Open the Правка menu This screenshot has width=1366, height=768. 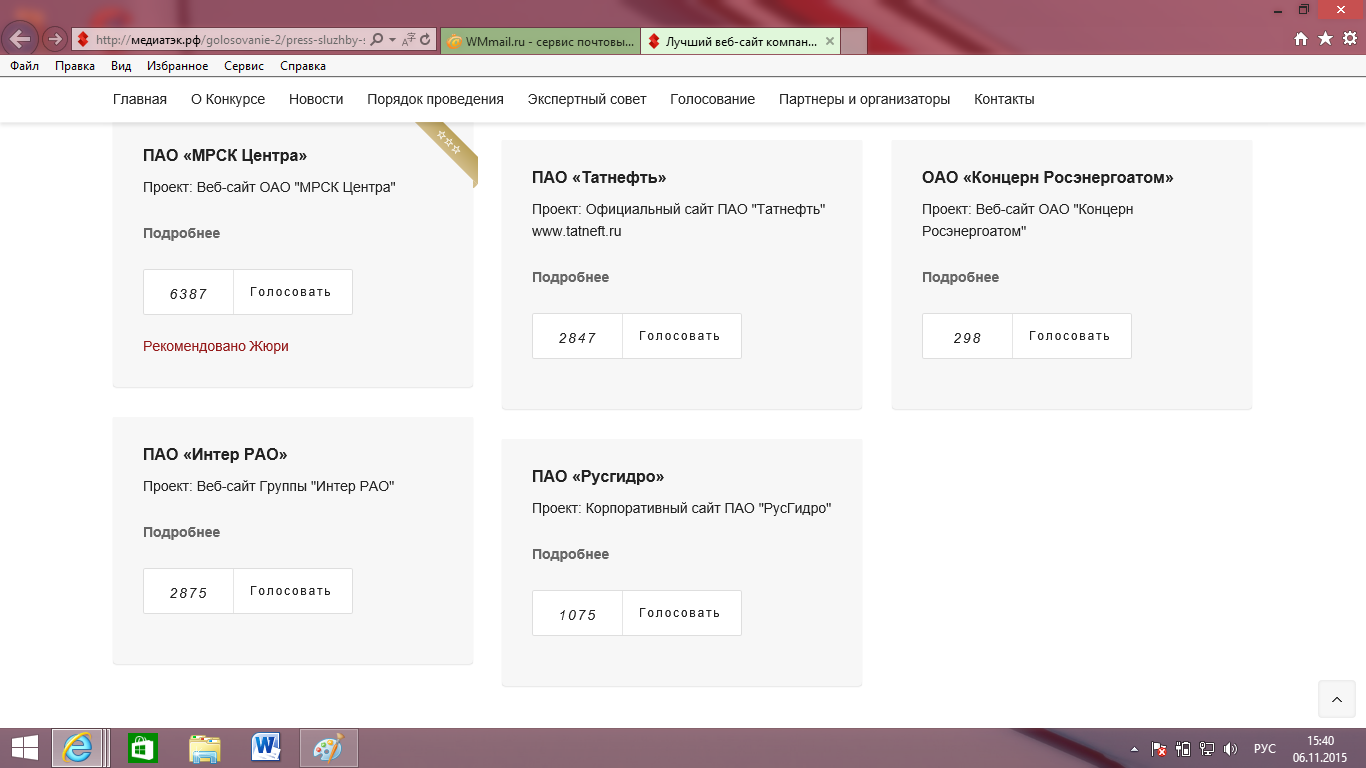(75, 66)
